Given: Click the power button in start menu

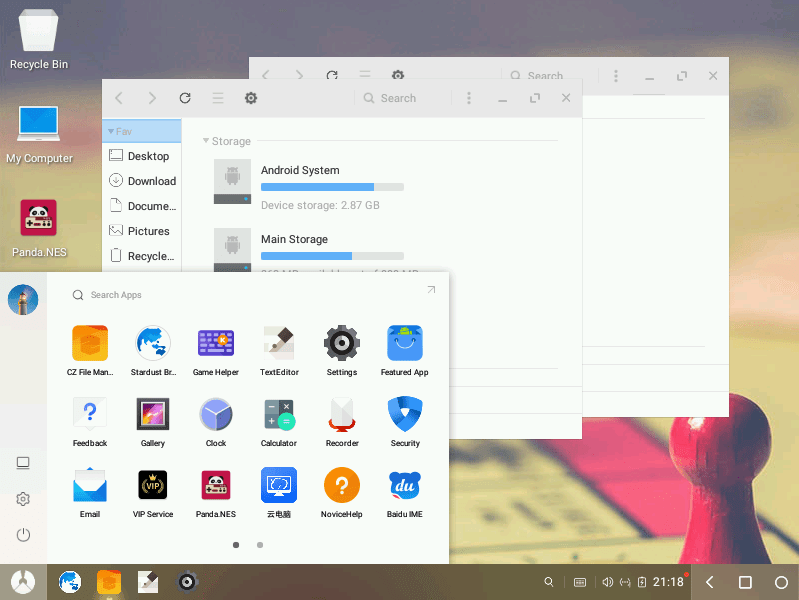Looking at the screenshot, I should coord(23,535).
